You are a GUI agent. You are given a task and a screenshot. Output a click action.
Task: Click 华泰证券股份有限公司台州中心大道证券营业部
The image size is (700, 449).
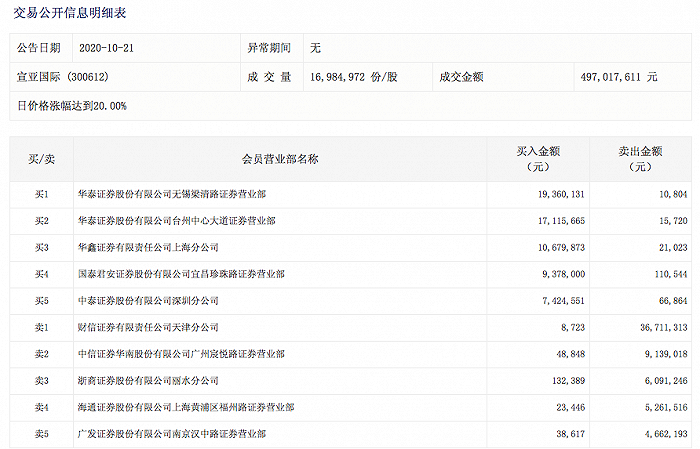click(177, 221)
